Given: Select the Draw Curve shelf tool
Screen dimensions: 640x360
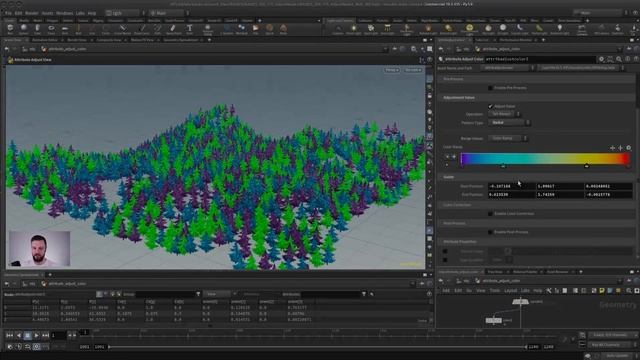Looking at the screenshot, I should [142, 29].
